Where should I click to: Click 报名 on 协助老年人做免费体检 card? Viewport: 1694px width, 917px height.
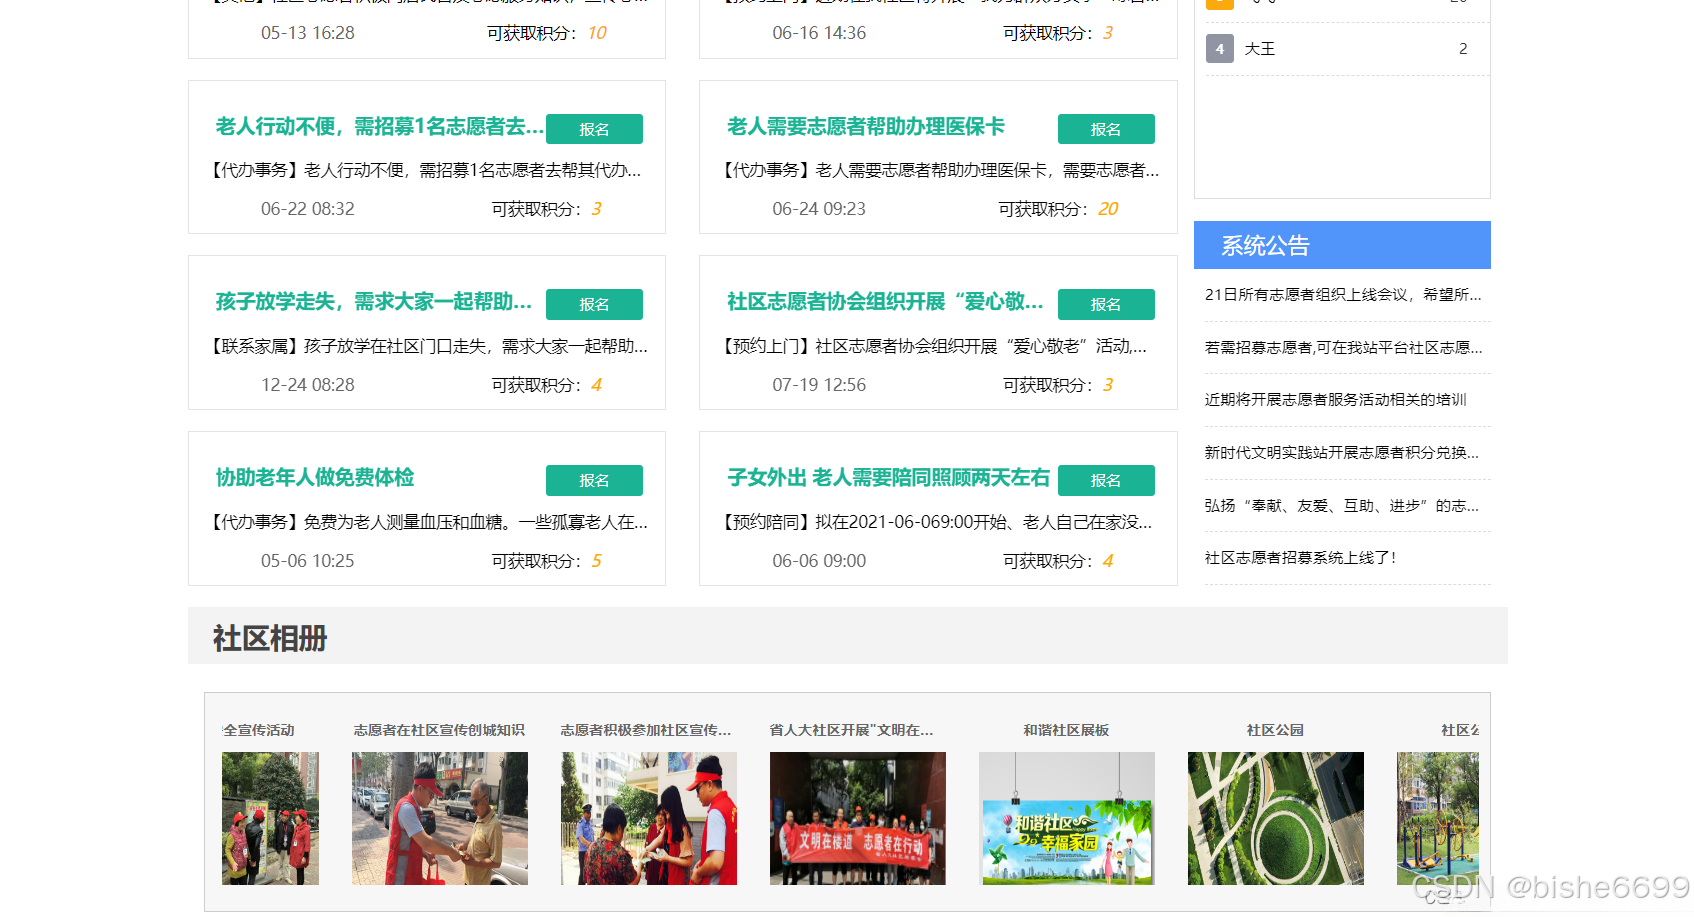[x=594, y=480]
